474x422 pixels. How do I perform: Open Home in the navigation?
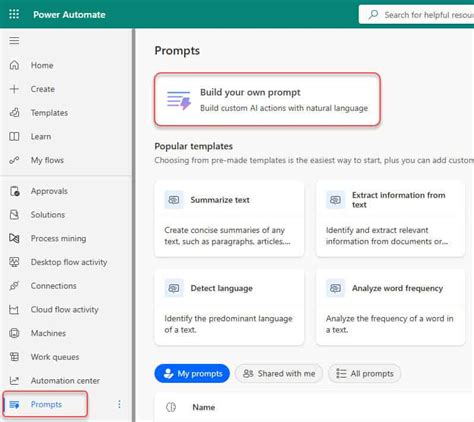tap(42, 65)
